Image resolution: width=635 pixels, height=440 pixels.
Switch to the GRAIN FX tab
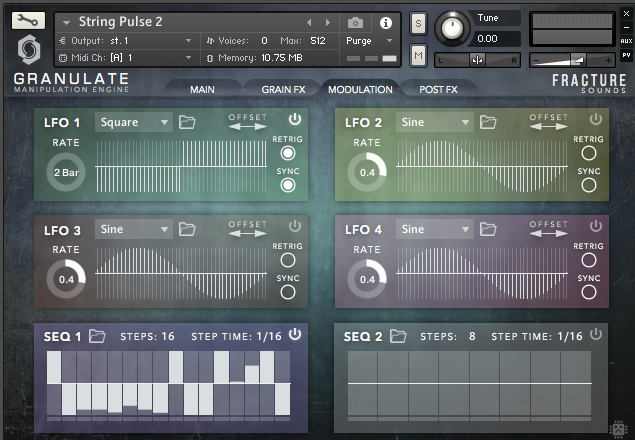click(283, 90)
